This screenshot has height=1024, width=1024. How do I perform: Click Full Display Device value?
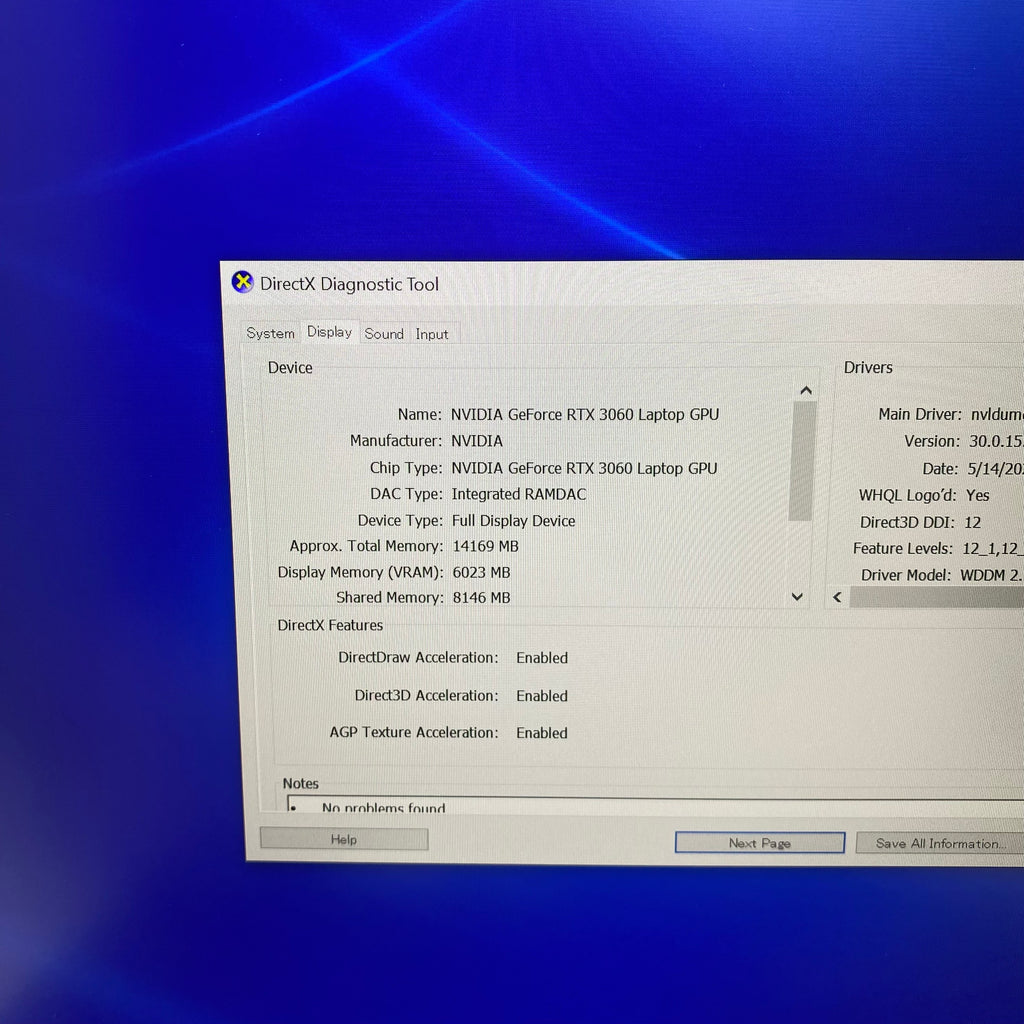[x=513, y=520]
